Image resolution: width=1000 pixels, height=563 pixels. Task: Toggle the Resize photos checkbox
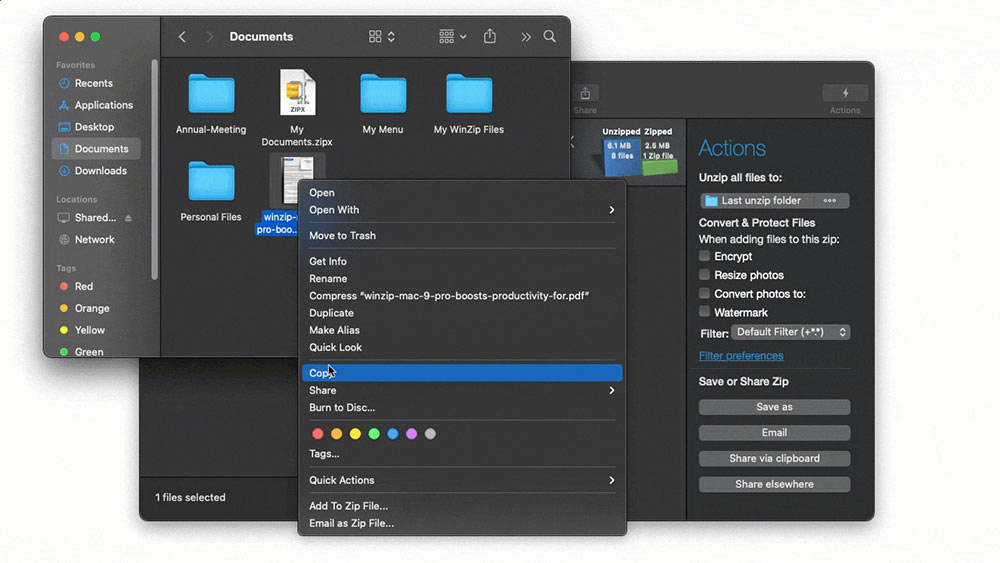(705, 275)
